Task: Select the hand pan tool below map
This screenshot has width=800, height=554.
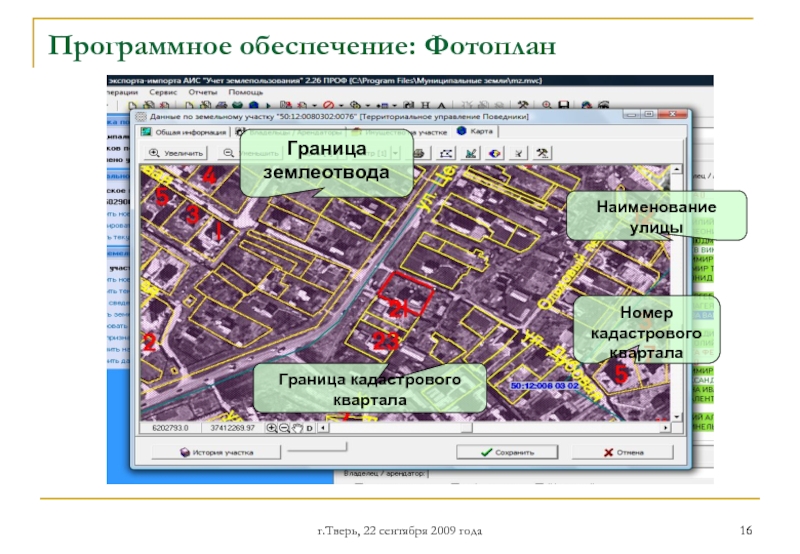Action: [296, 428]
